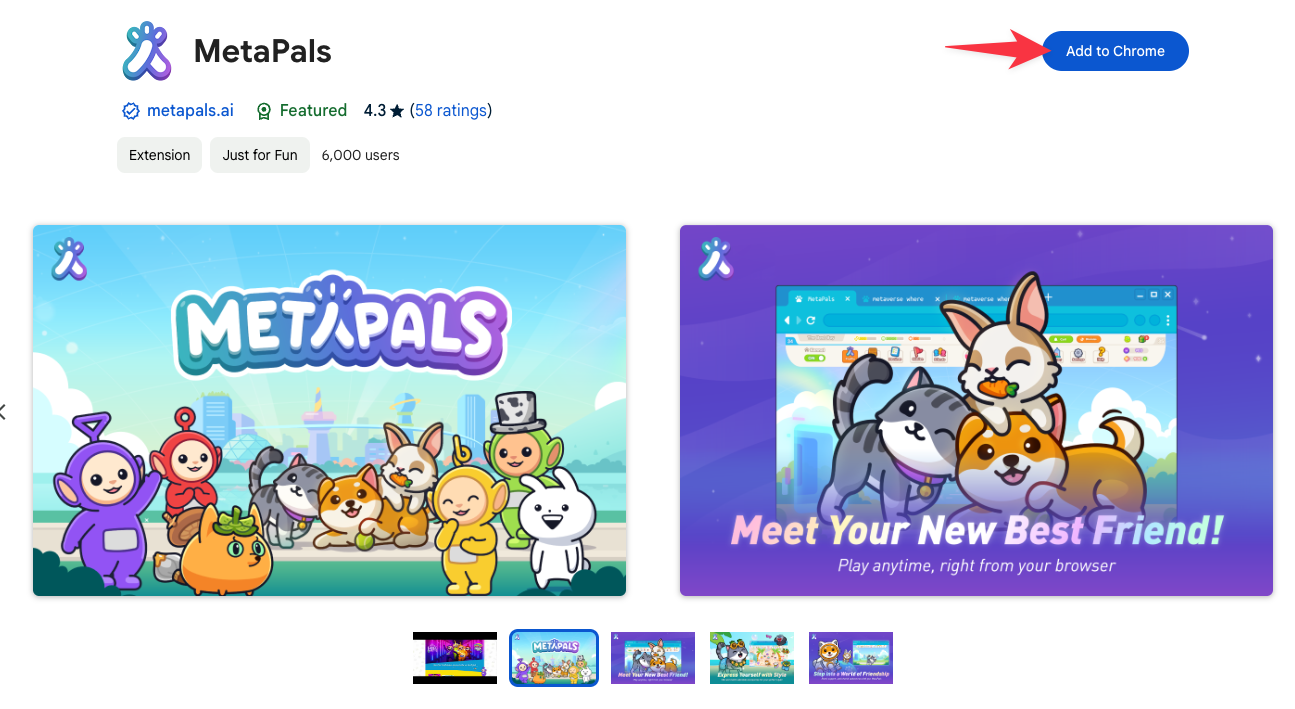Go to previous slide with left arrow
1295x709 pixels.
click(3, 411)
